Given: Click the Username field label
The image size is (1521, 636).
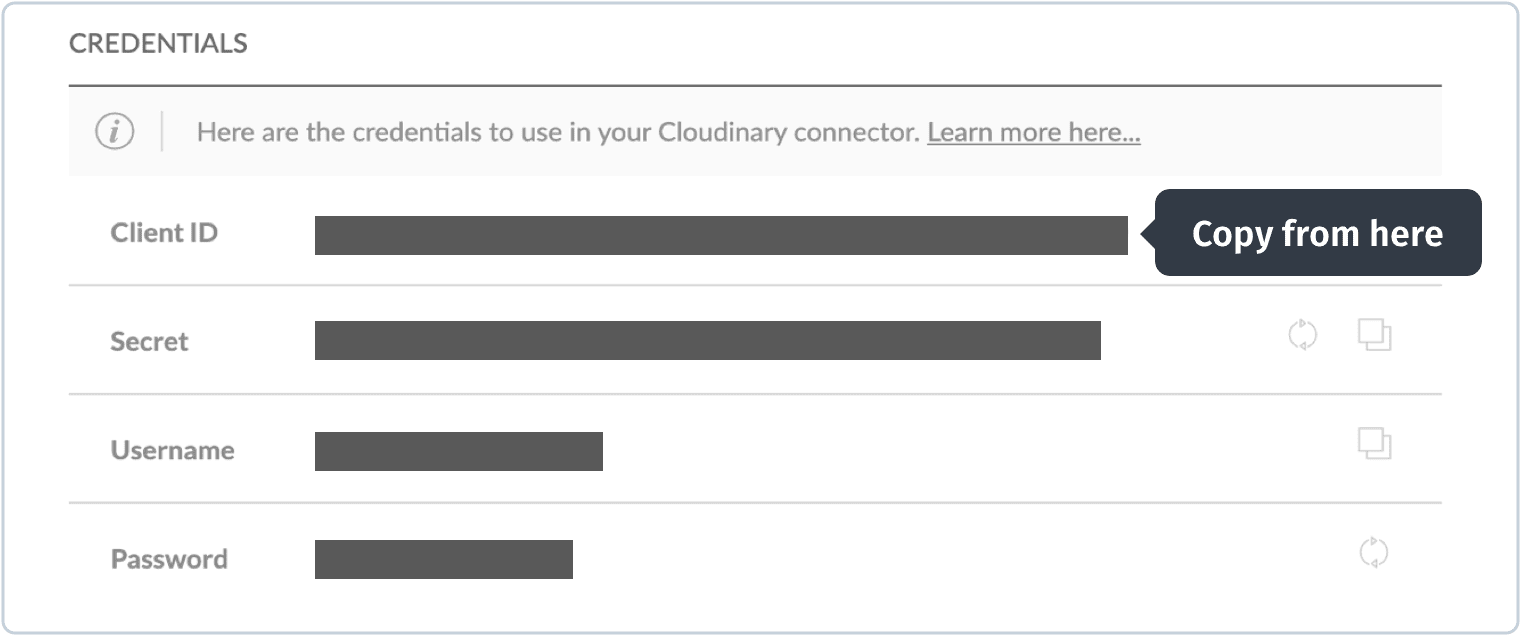Looking at the screenshot, I should coord(172,450).
